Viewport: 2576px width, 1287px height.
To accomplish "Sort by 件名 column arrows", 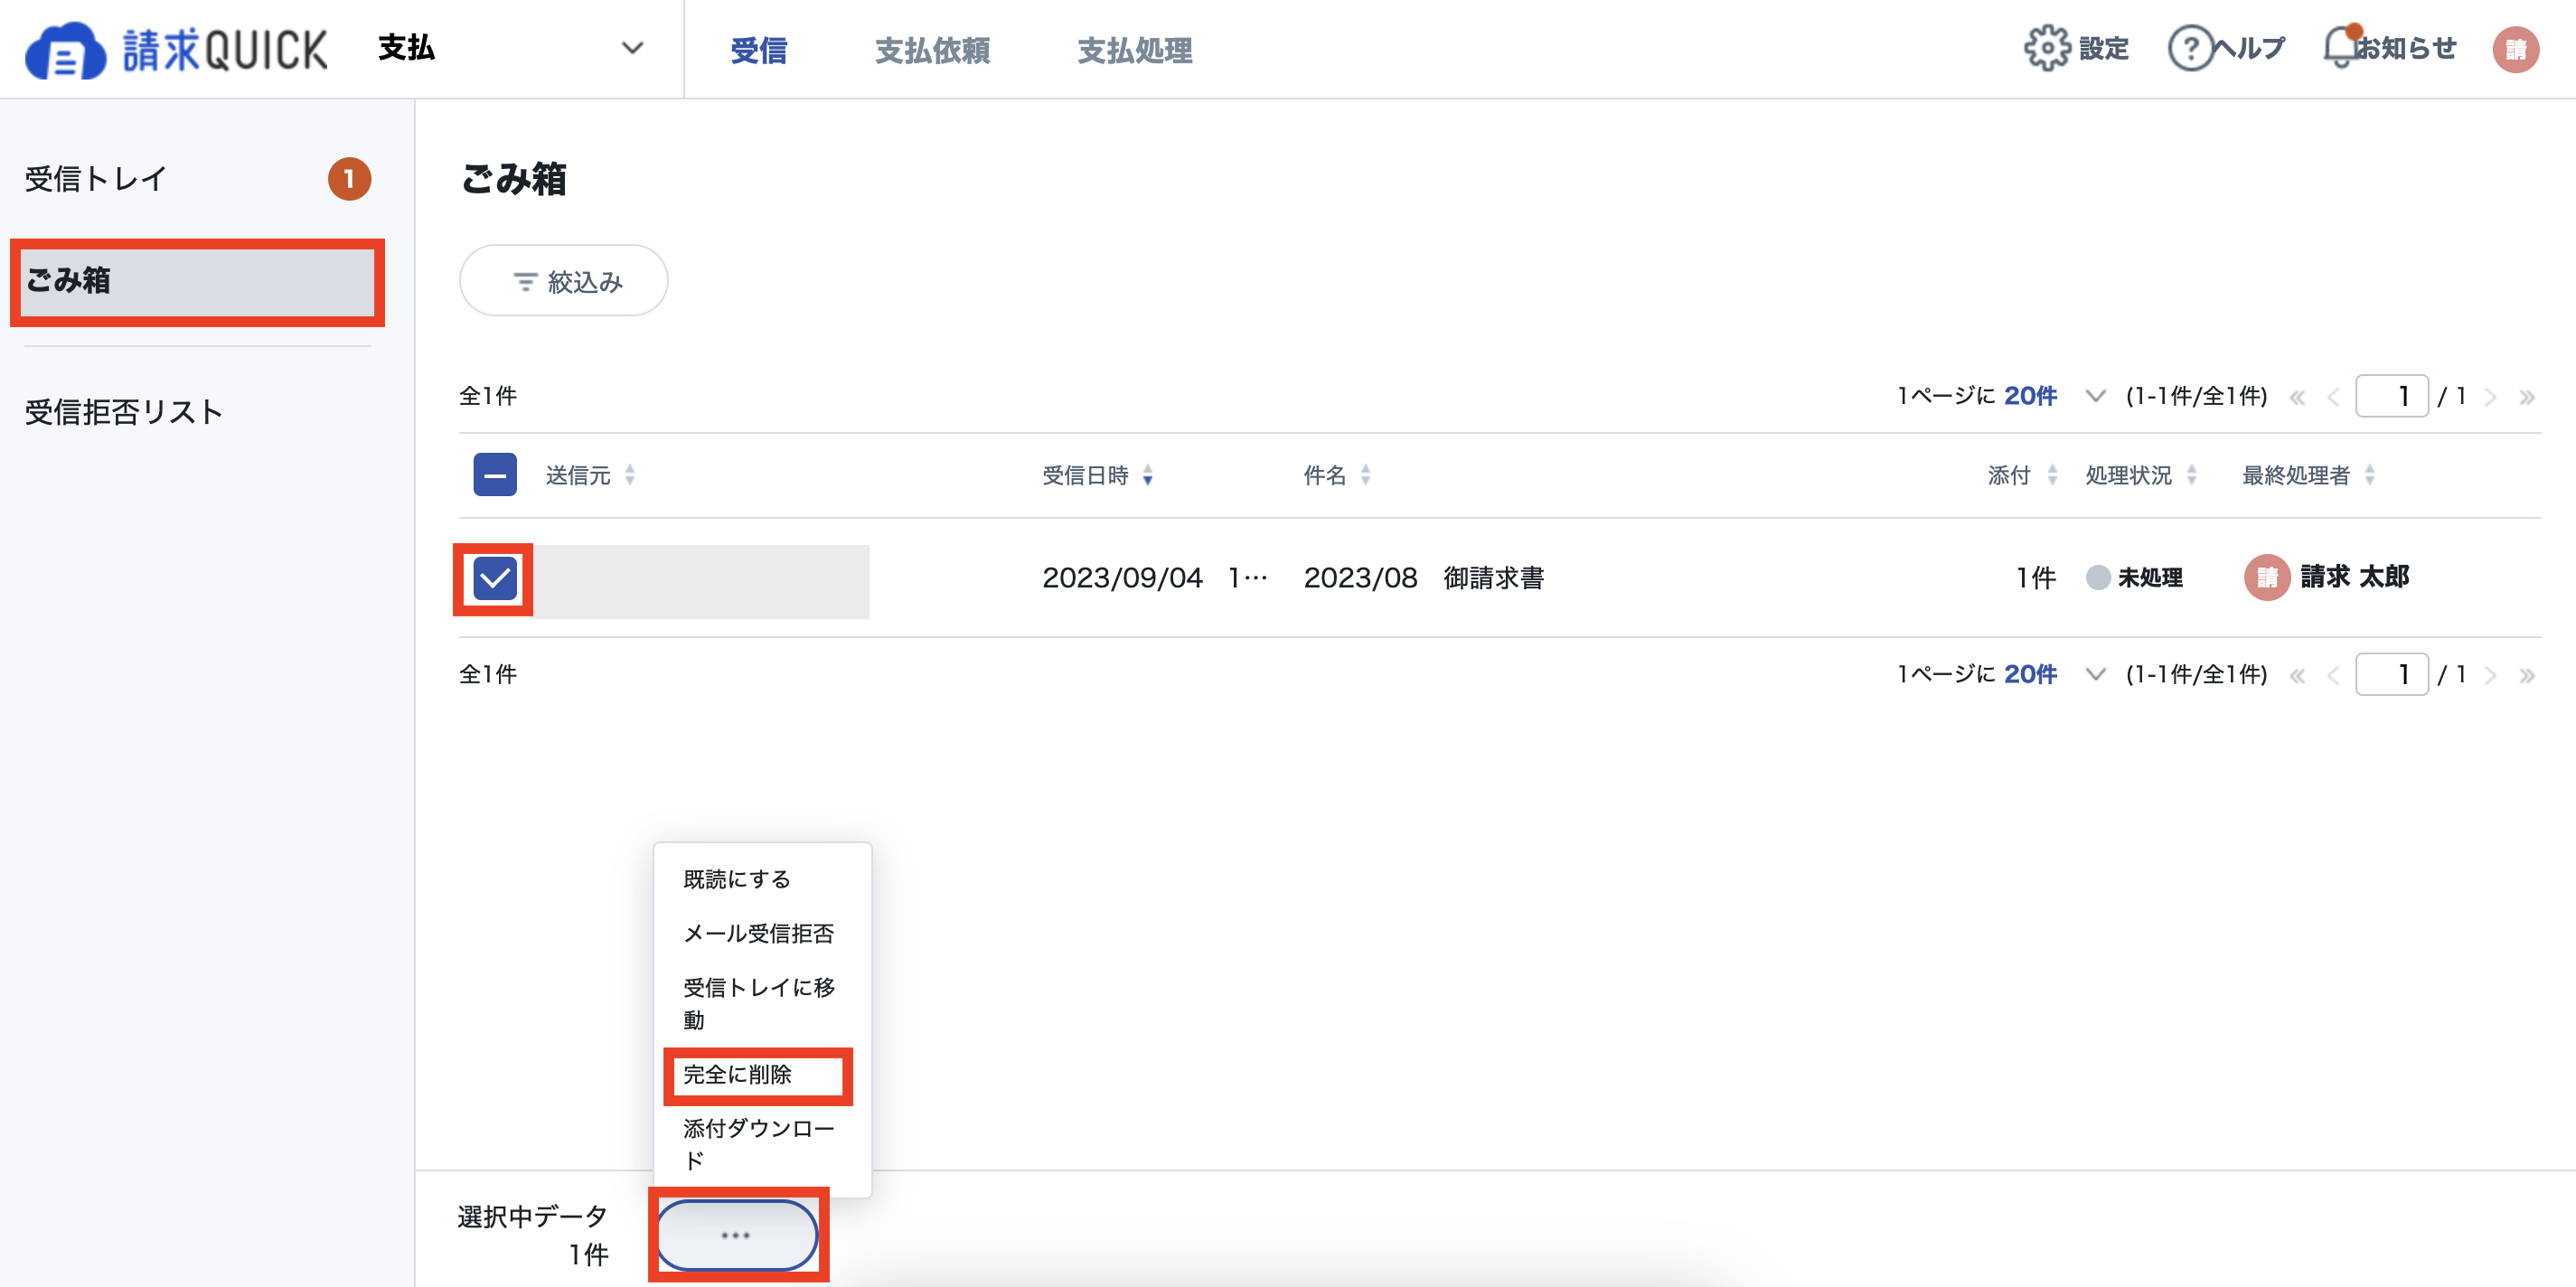I will pos(1365,475).
